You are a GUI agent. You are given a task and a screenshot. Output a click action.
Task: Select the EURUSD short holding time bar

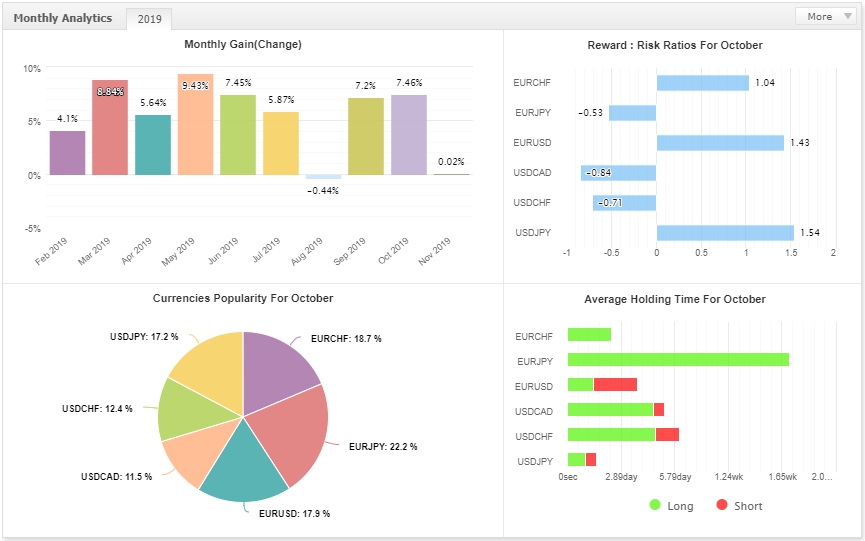click(615, 384)
